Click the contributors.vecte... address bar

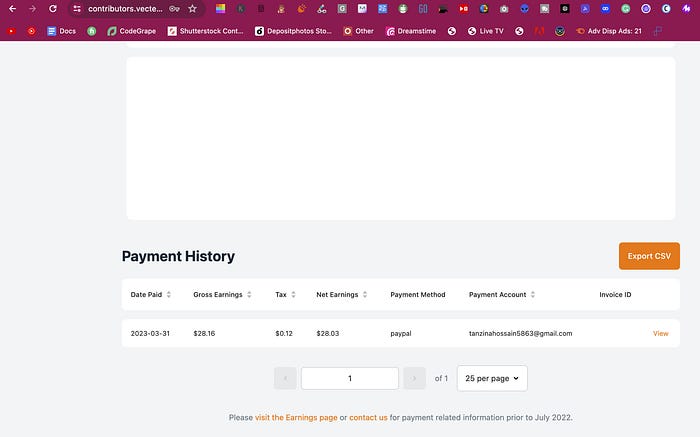click(125, 8)
